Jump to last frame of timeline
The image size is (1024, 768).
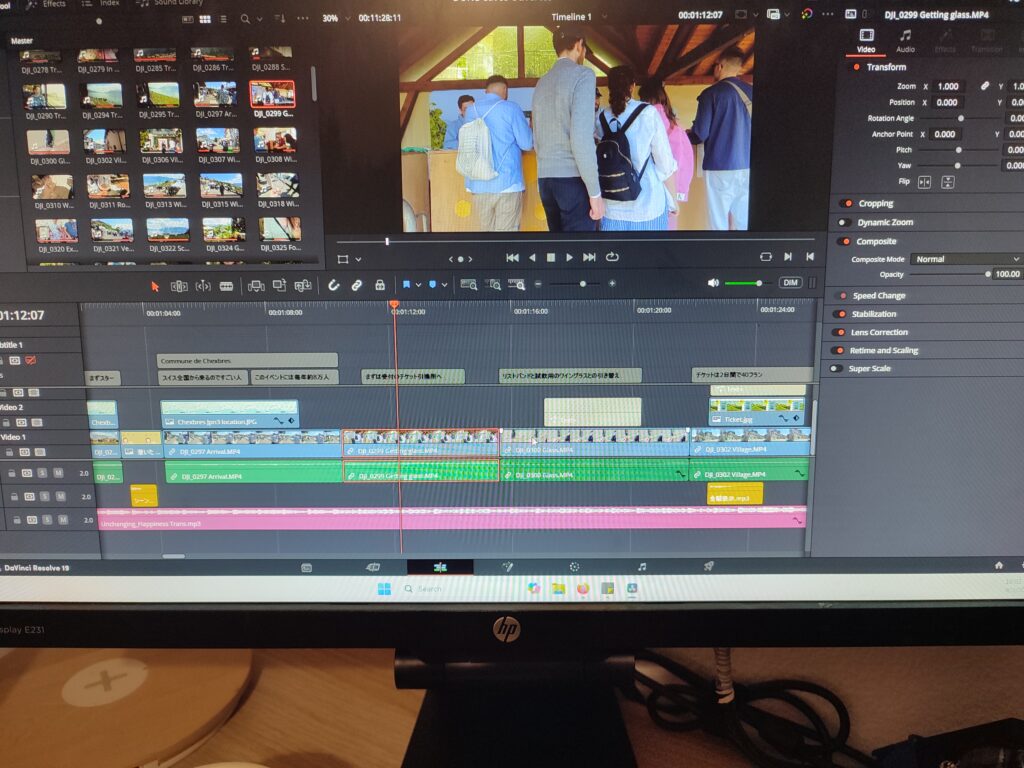[x=589, y=257]
